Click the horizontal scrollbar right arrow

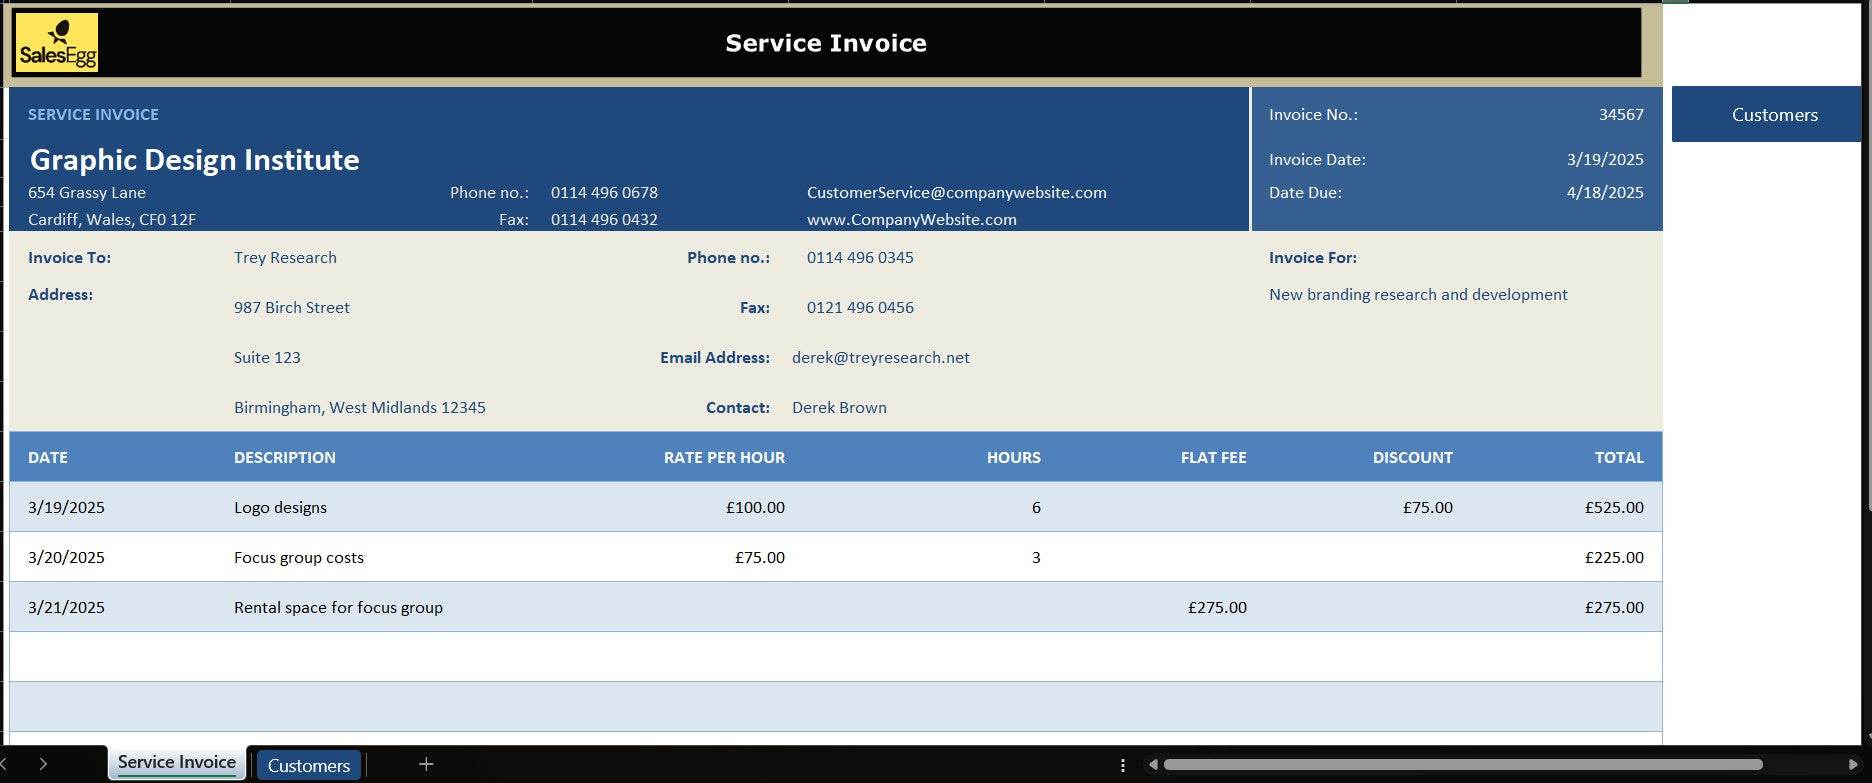point(1853,765)
